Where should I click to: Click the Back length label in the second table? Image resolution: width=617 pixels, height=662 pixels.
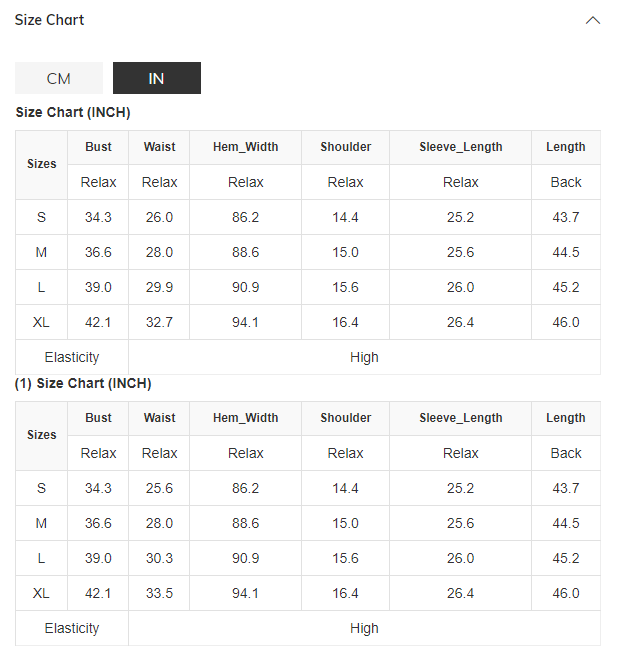(x=565, y=453)
